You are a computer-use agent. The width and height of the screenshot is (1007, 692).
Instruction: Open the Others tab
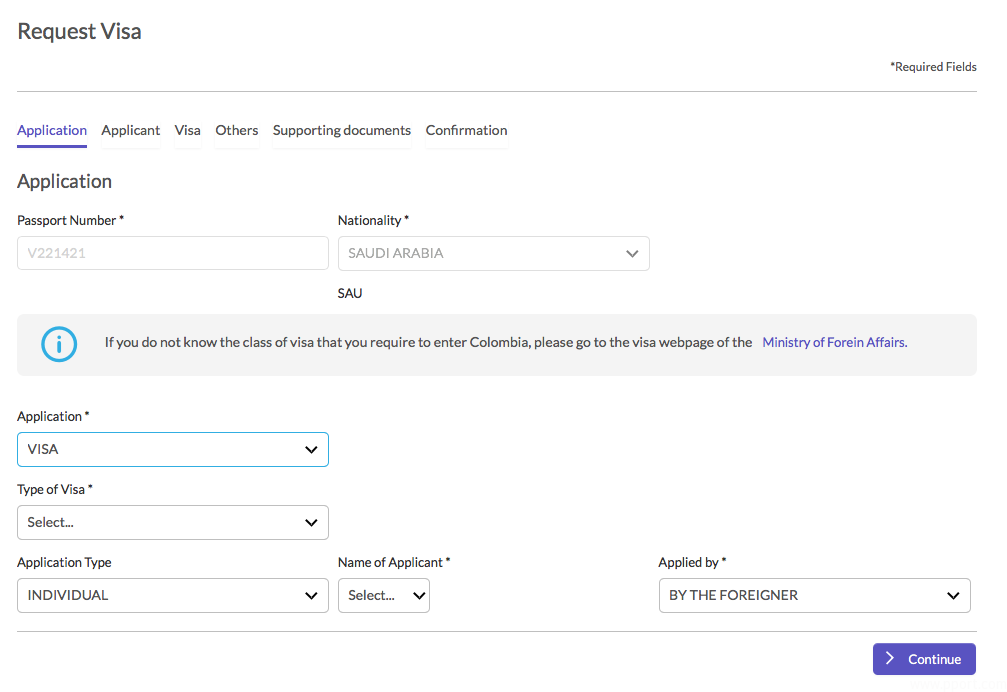pyautogui.click(x=237, y=131)
